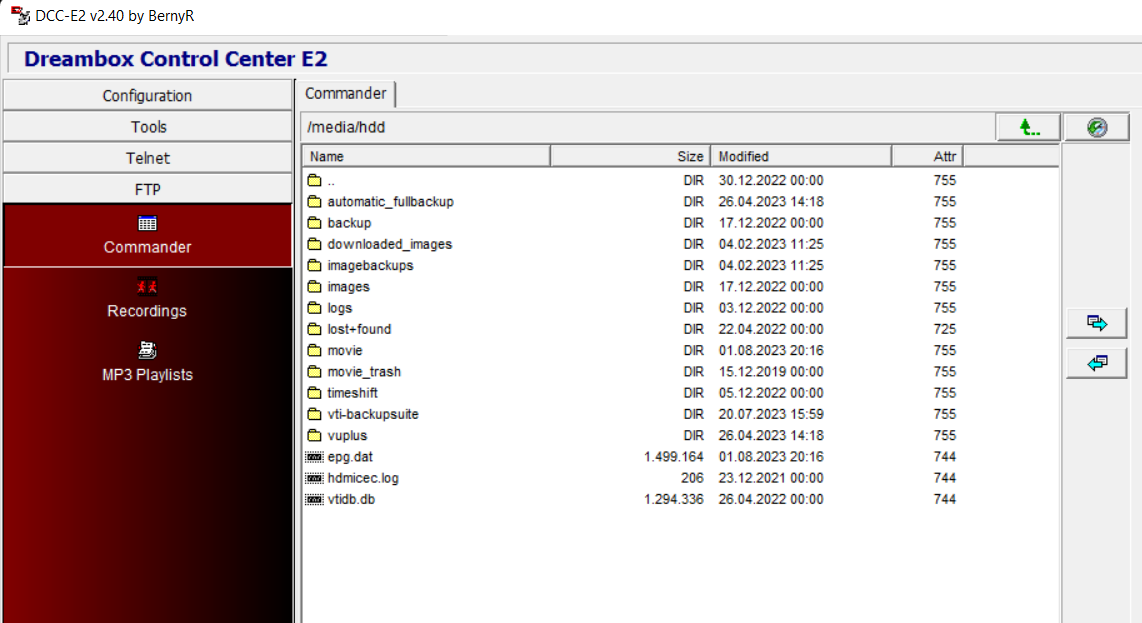Image resolution: width=1142 pixels, height=623 pixels.
Task: Select hdmicec.log size 206
Action: pos(692,478)
